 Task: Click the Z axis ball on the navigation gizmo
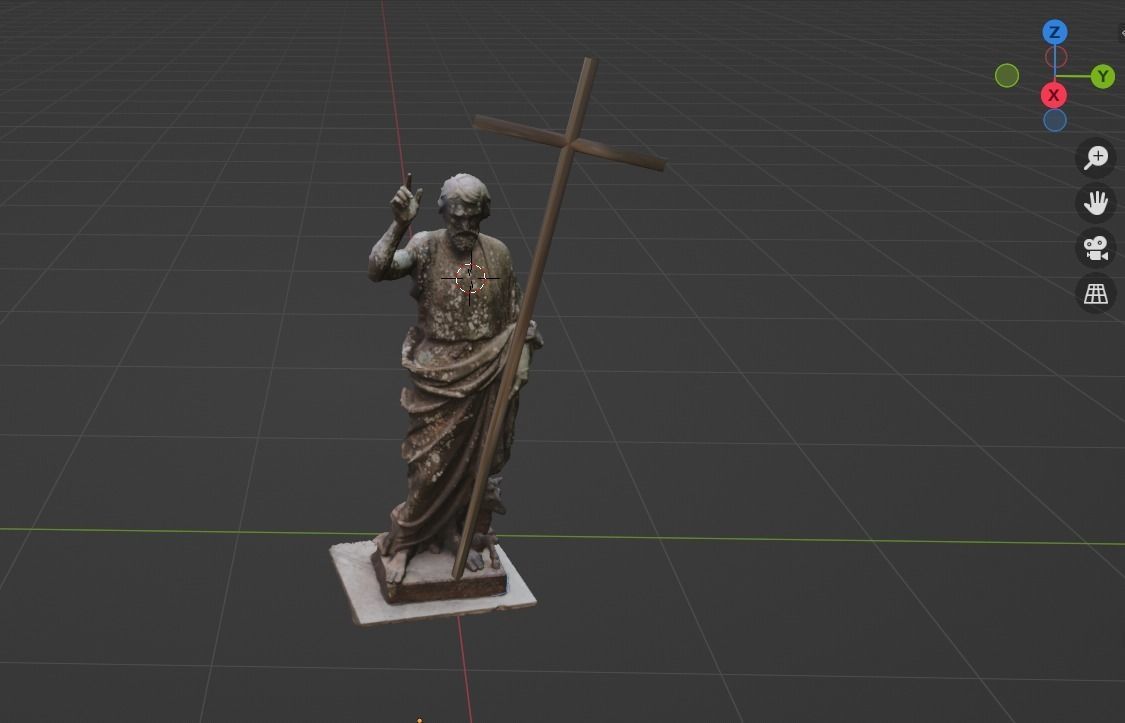(x=1054, y=31)
